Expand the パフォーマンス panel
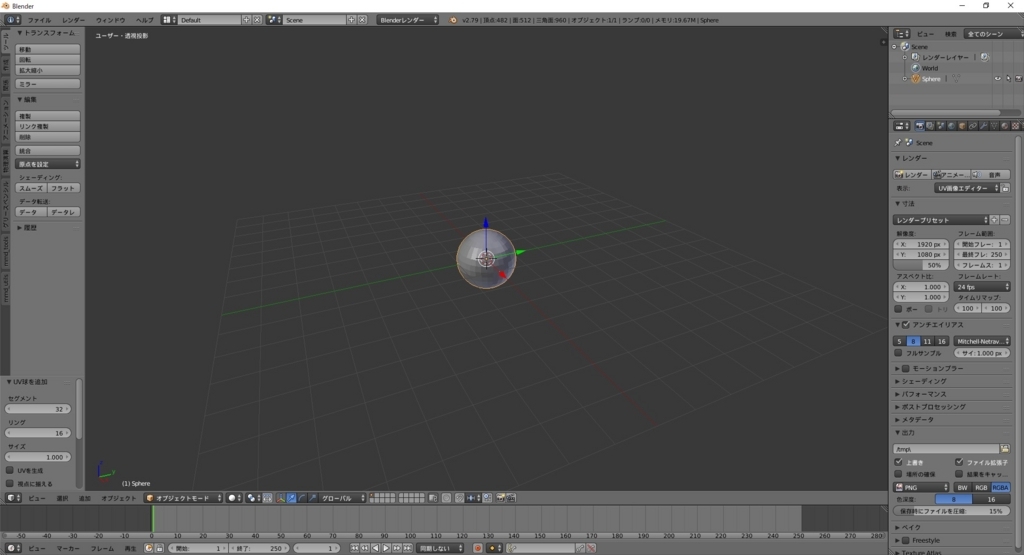 point(923,394)
